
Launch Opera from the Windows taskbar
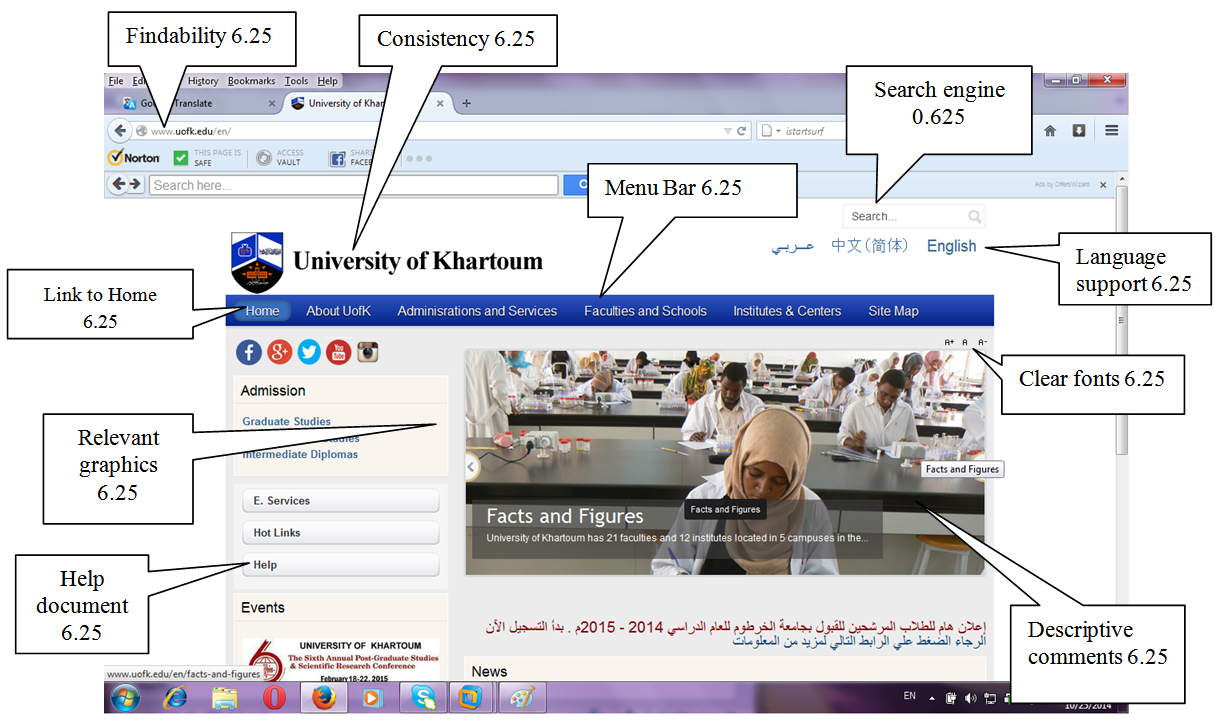[274, 697]
